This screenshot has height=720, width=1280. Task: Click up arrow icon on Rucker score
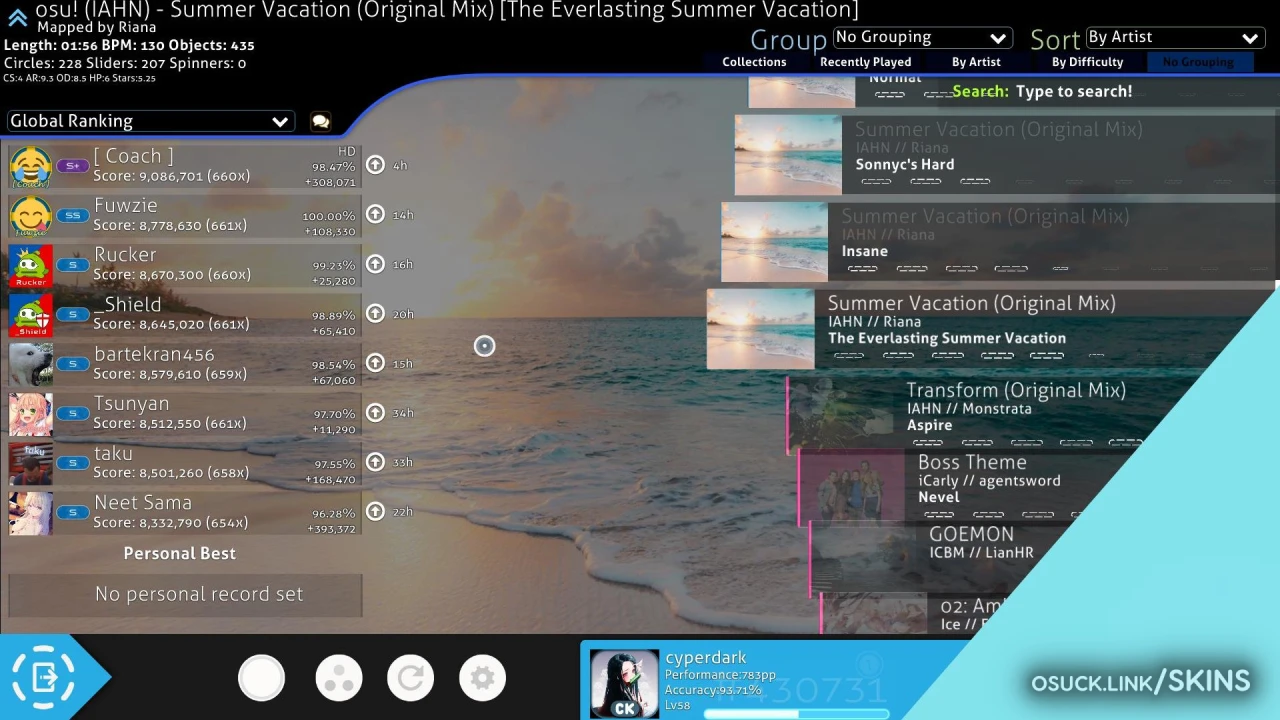[375, 264]
